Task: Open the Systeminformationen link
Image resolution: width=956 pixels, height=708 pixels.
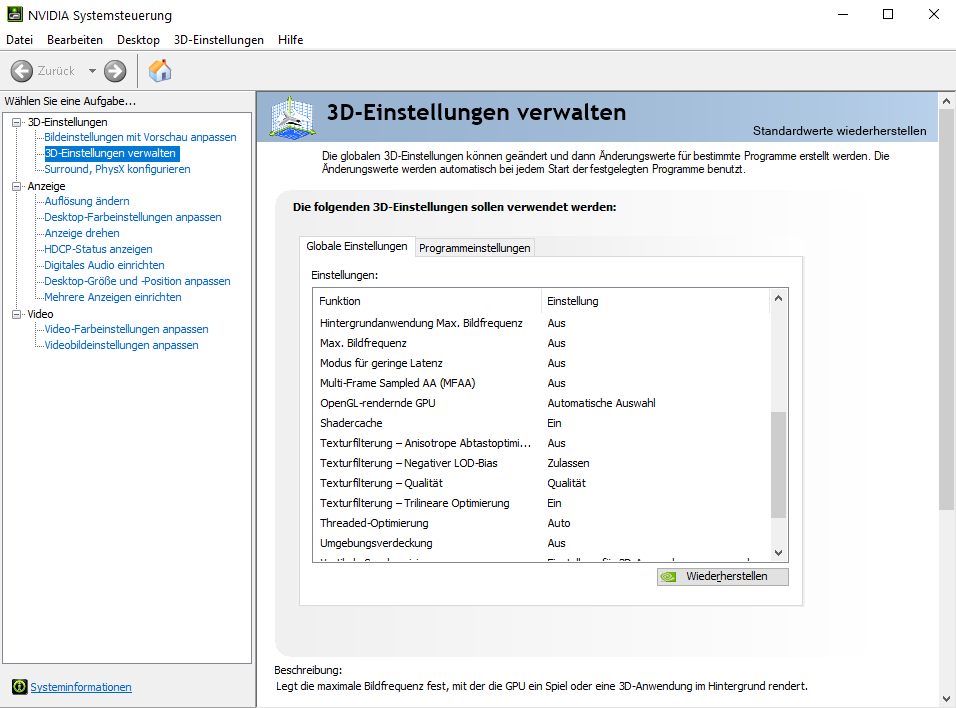Action: [81, 687]
